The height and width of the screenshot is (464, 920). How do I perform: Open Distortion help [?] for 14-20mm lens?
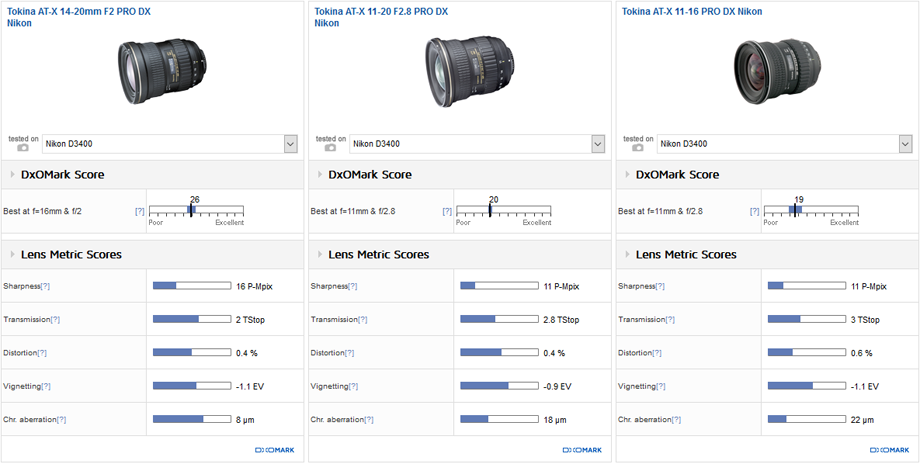[42, 353]
